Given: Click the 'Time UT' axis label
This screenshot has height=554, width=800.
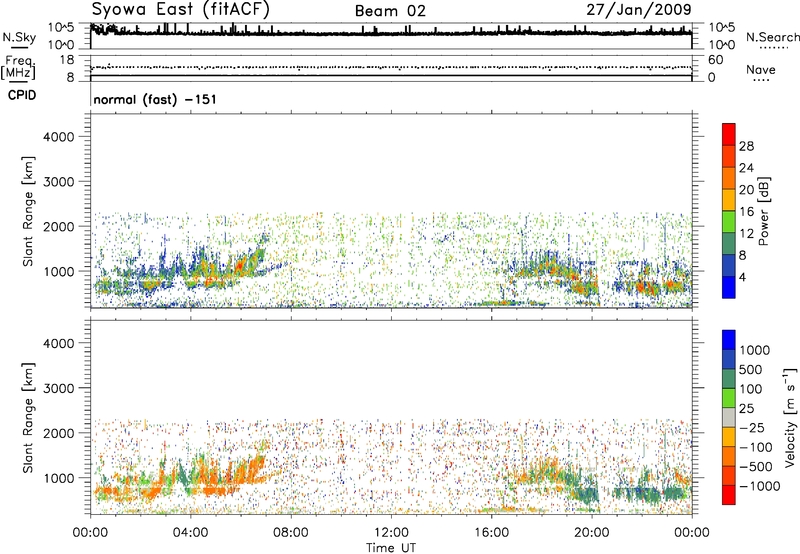Looking at the screenshot, I should [x=391, y=548].
